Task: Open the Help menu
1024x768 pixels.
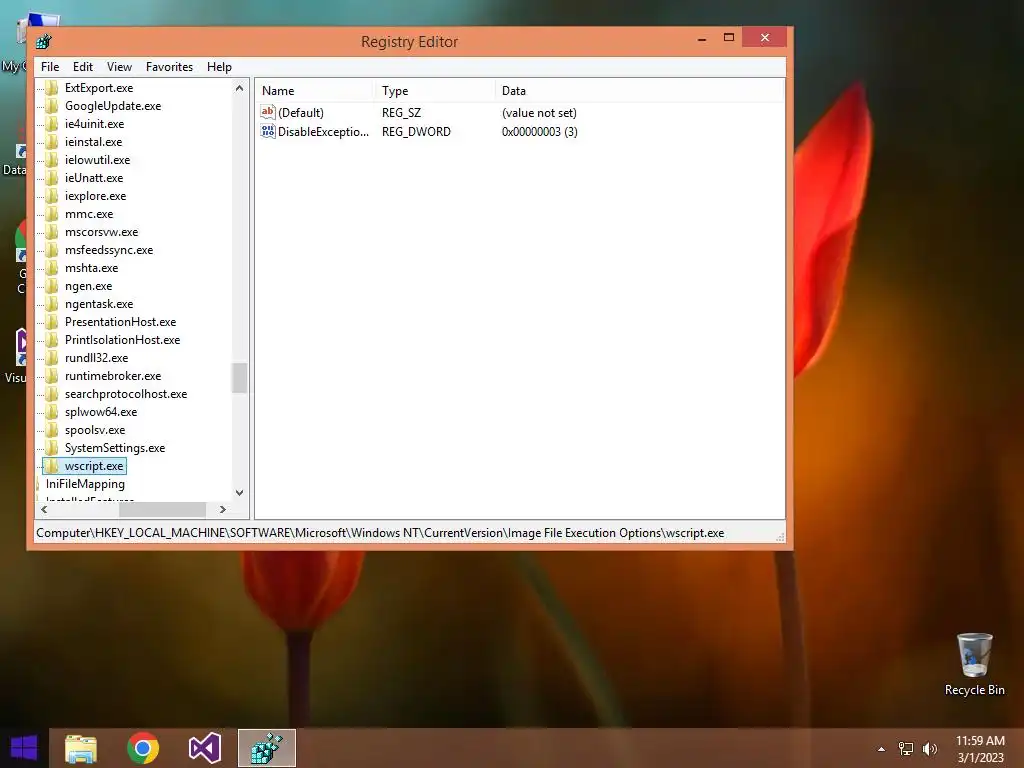Action: [219, 67]
